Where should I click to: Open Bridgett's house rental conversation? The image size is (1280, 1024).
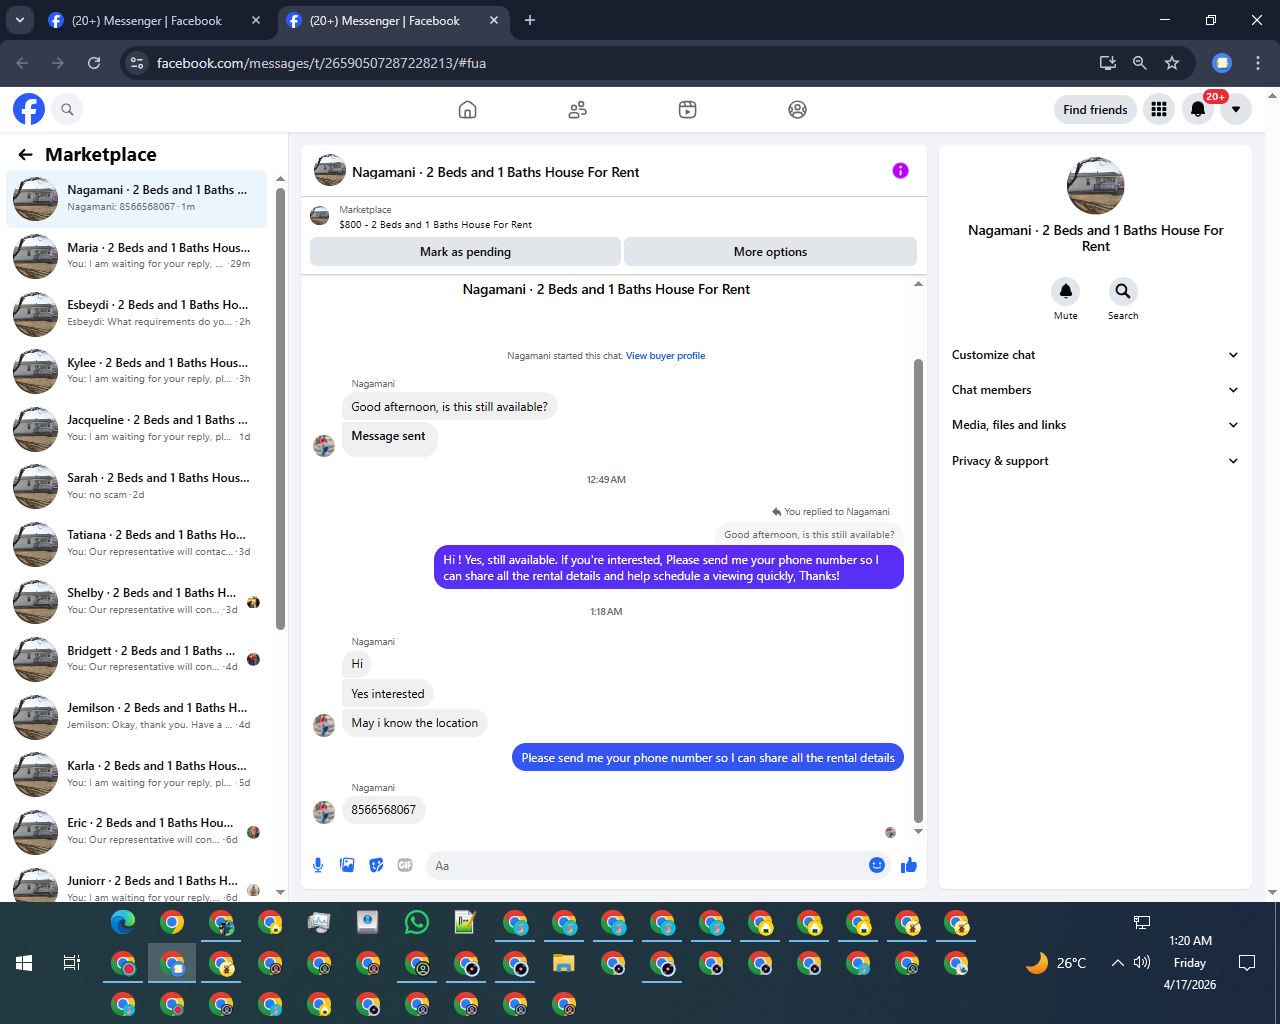point(137,659)
